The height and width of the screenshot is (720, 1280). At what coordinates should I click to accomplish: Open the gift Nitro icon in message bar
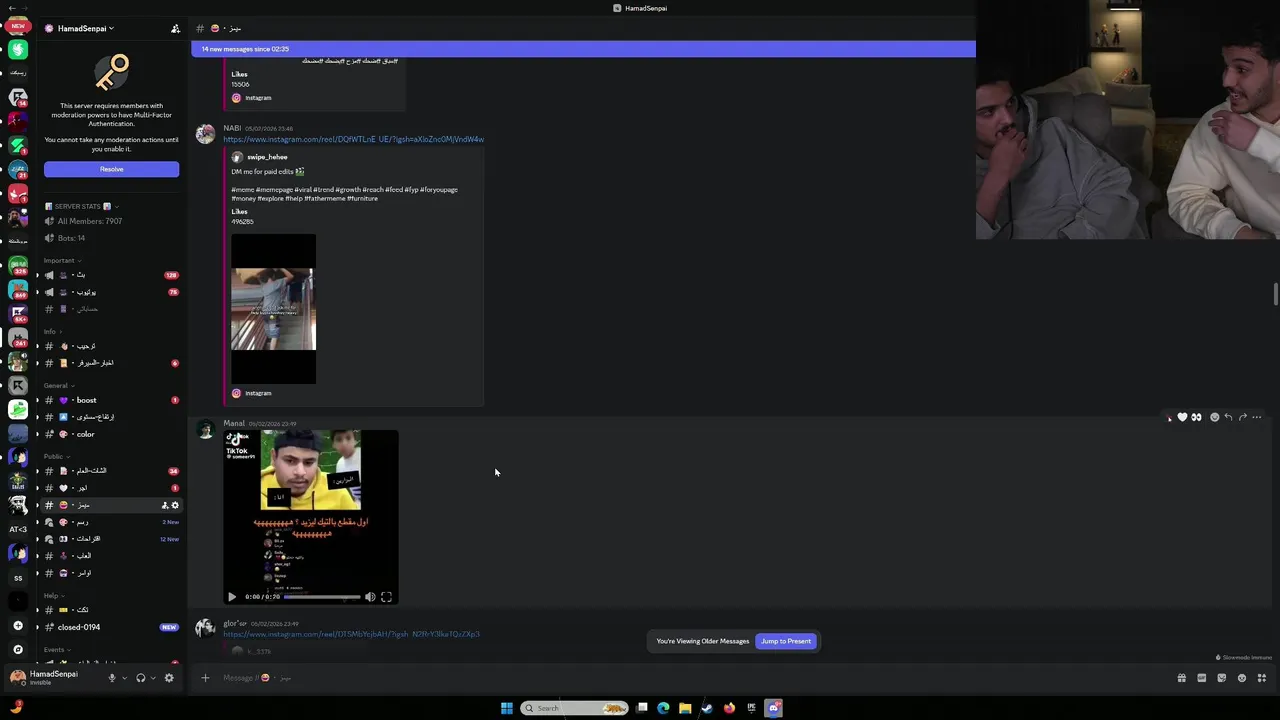coord(1181,678)
